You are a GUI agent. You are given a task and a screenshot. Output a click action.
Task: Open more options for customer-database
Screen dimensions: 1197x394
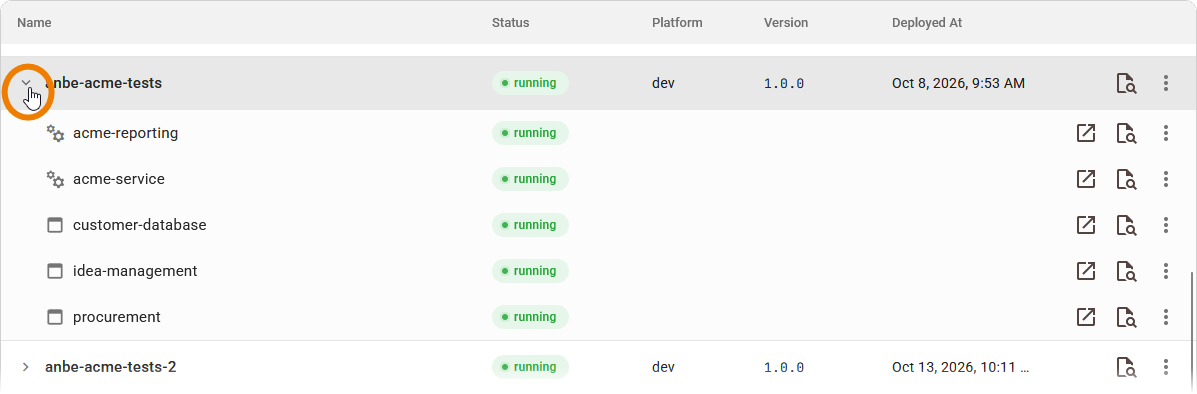[x=1166, y=225]
